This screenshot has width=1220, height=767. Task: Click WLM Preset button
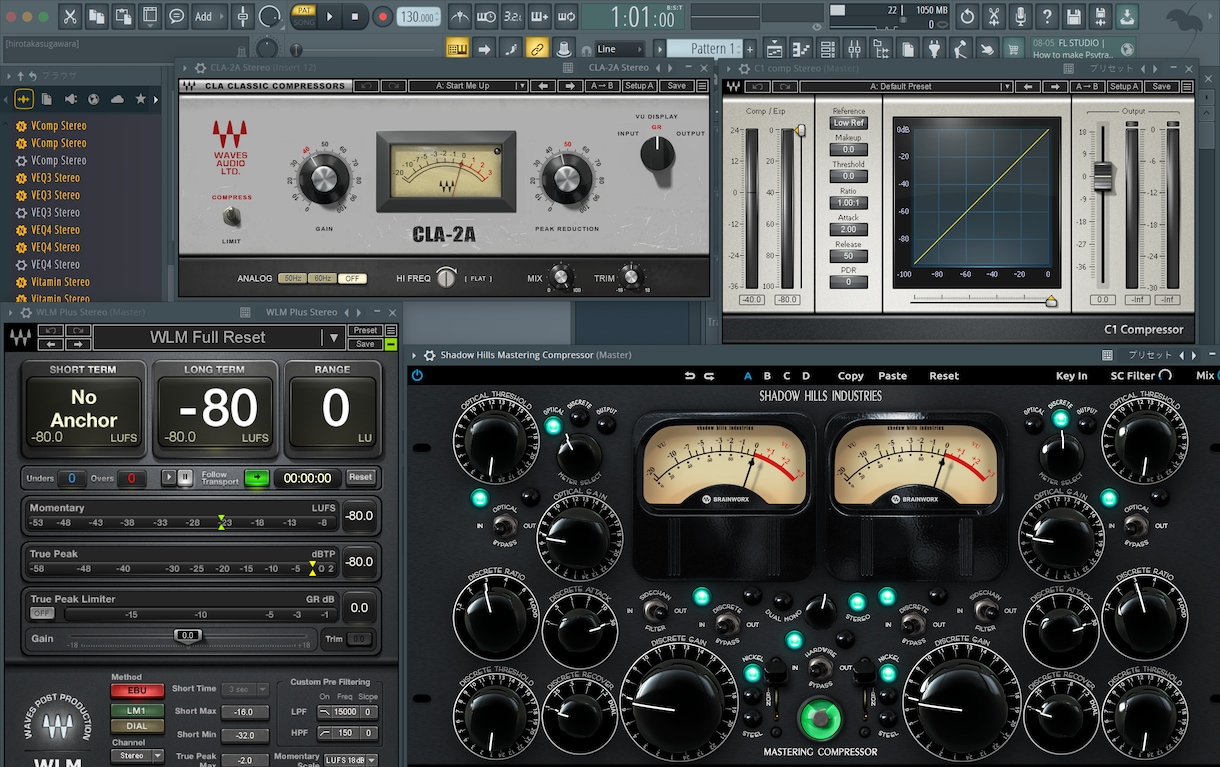365,330
